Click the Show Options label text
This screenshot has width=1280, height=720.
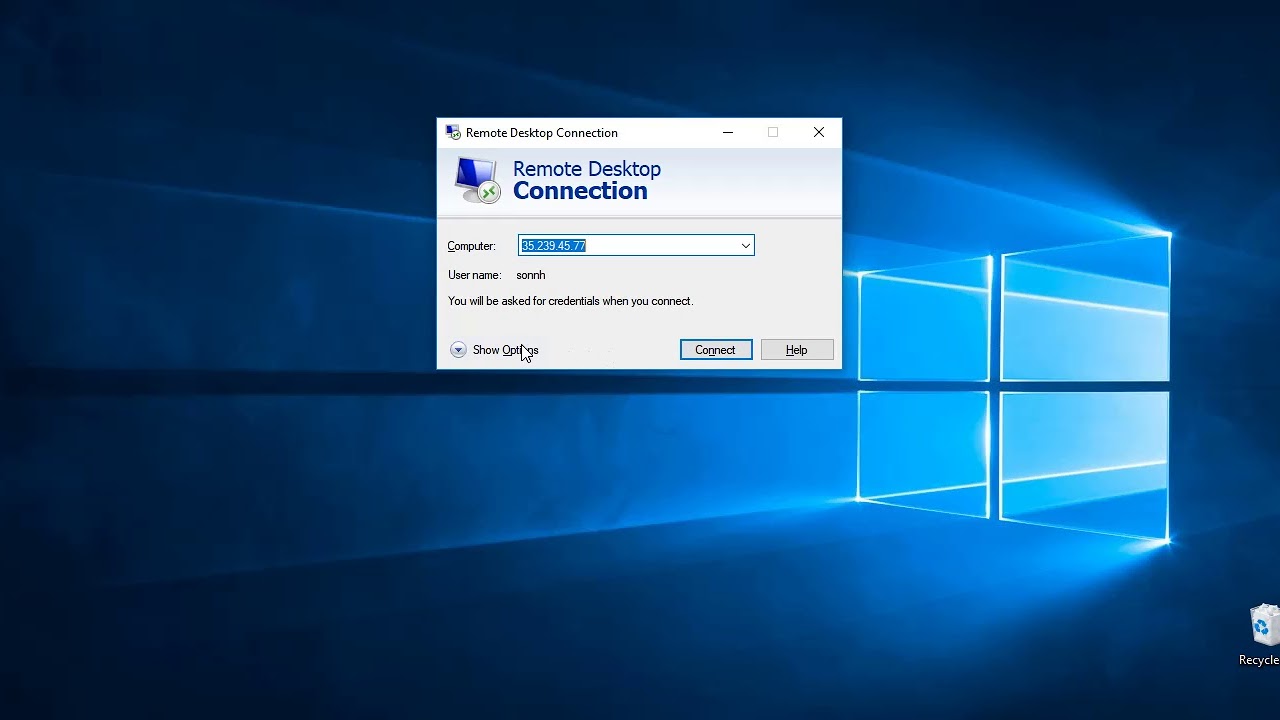pos(505,350)
